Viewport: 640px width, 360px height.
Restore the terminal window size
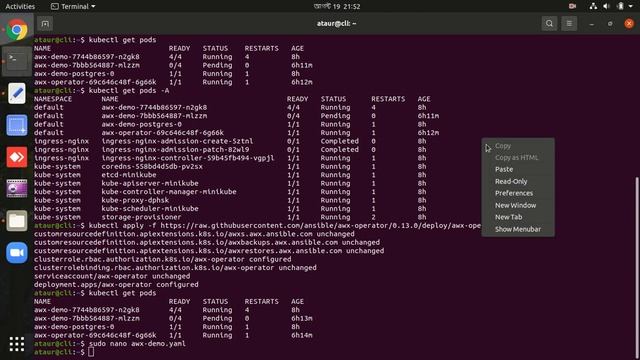[x=610, y=24]
